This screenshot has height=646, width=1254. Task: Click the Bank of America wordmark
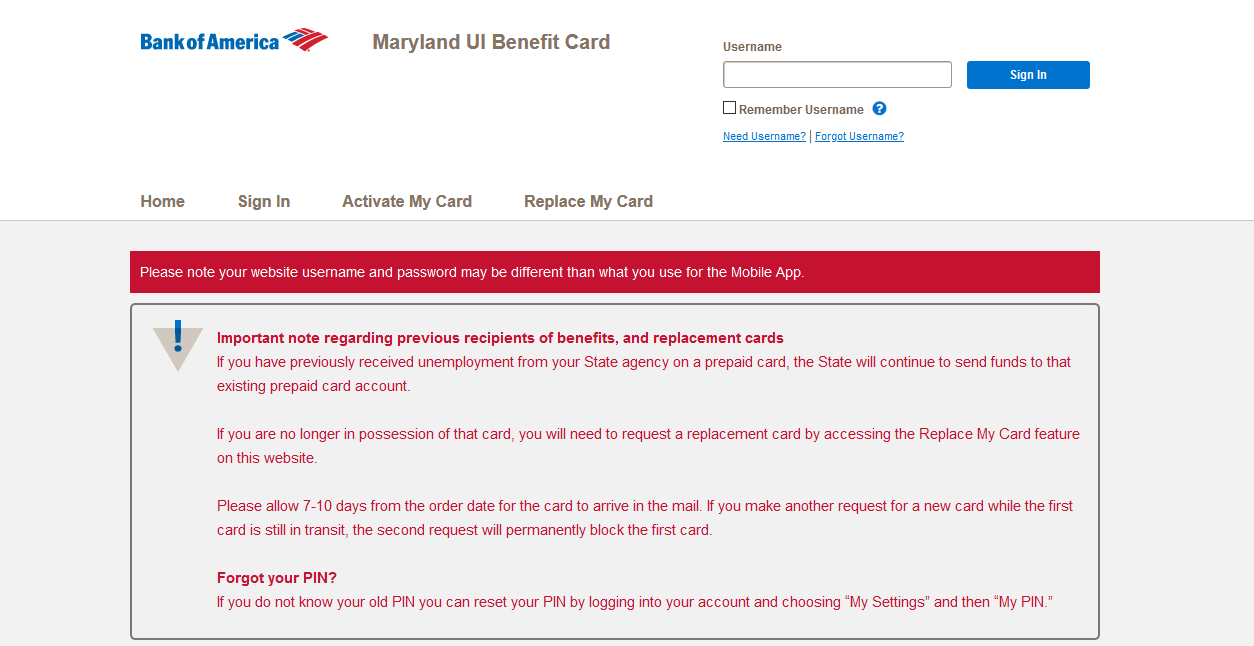[210, 42]
